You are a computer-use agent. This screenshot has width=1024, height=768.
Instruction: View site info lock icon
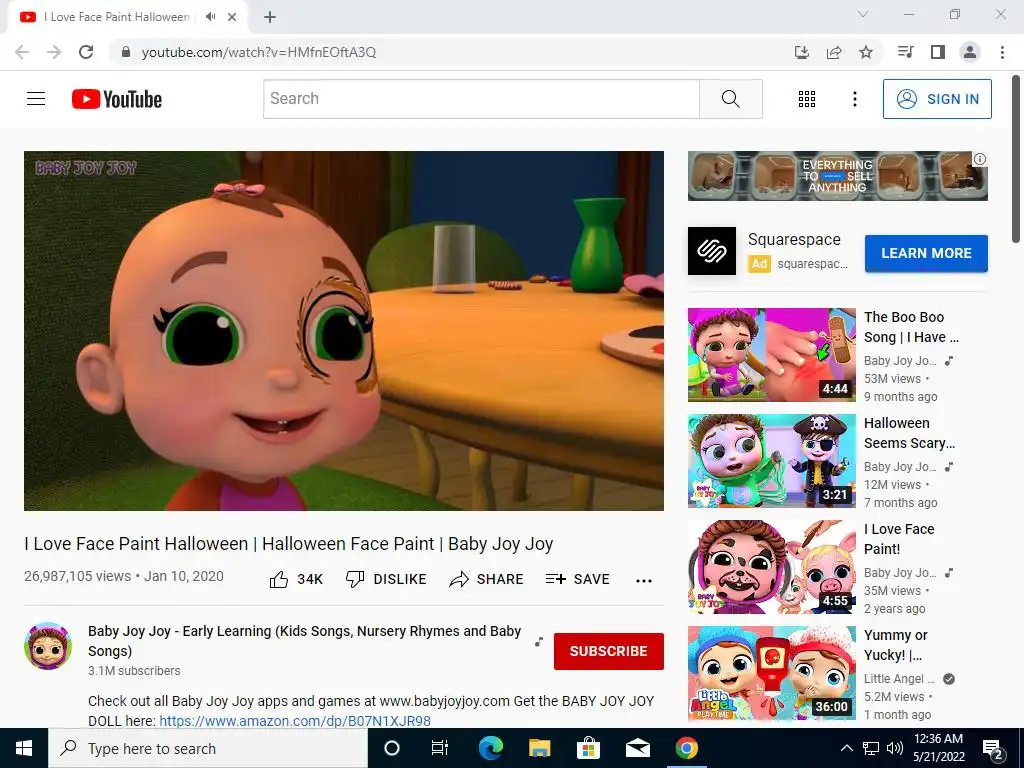(126, 52)
